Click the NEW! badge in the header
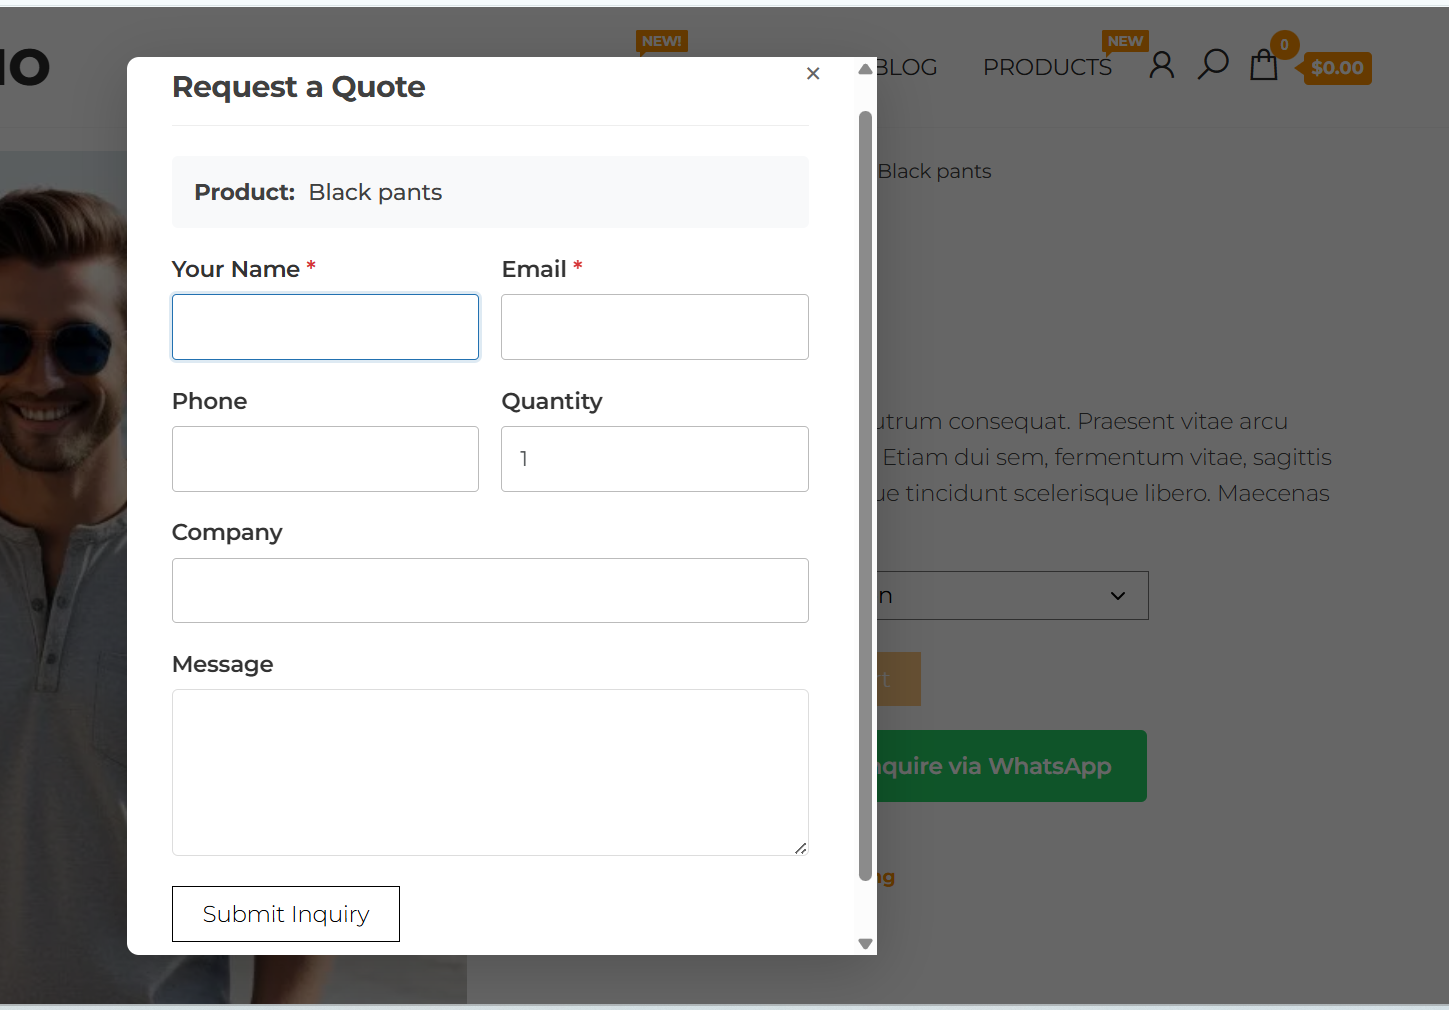 coord(661,41)
